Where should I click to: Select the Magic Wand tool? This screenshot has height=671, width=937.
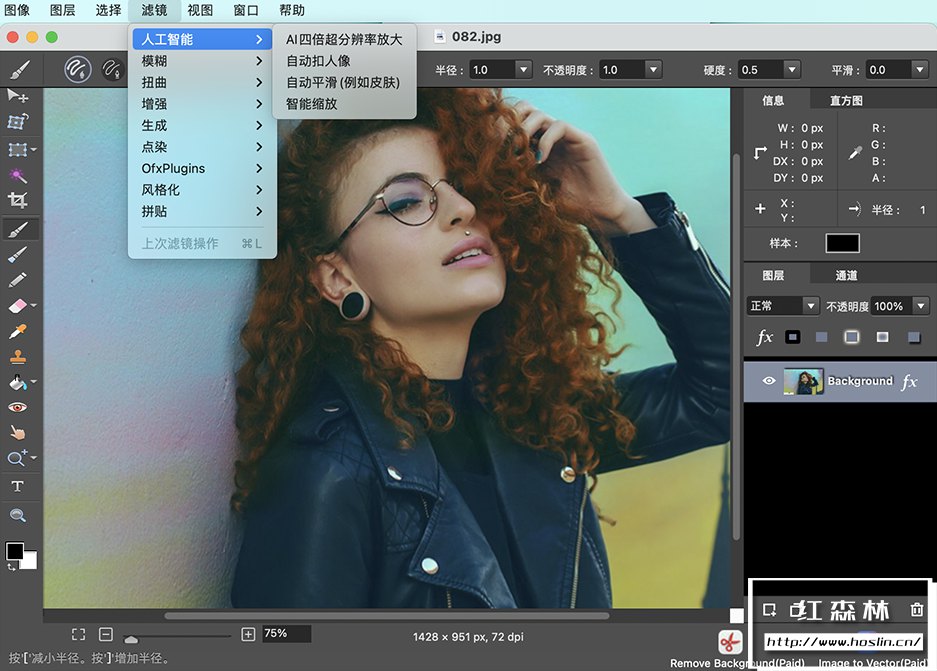17,175
